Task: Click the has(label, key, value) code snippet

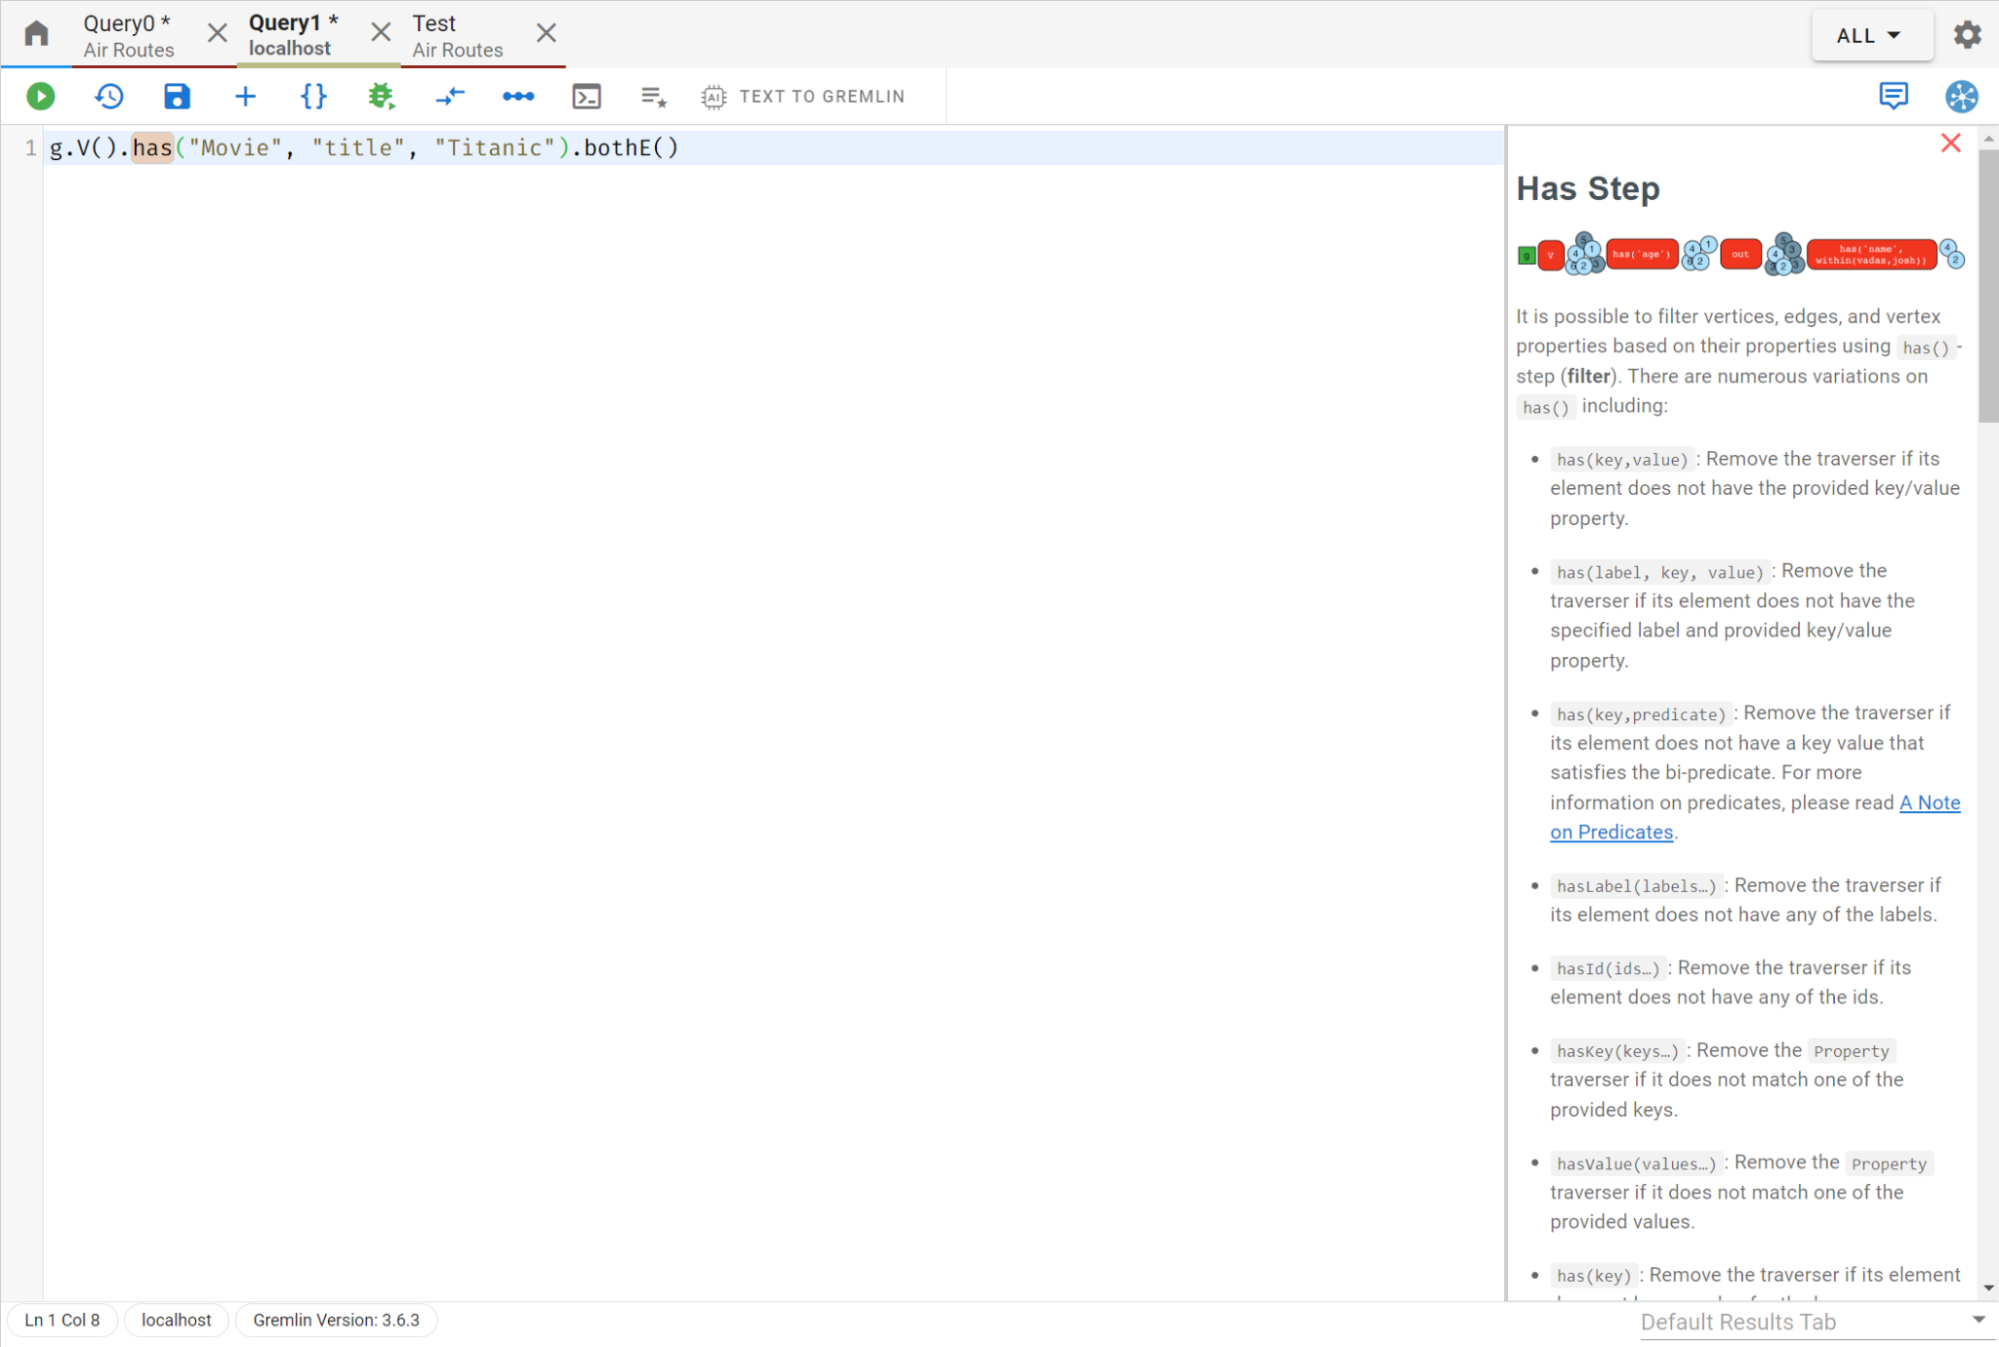Action: (x=1660, y=572)
